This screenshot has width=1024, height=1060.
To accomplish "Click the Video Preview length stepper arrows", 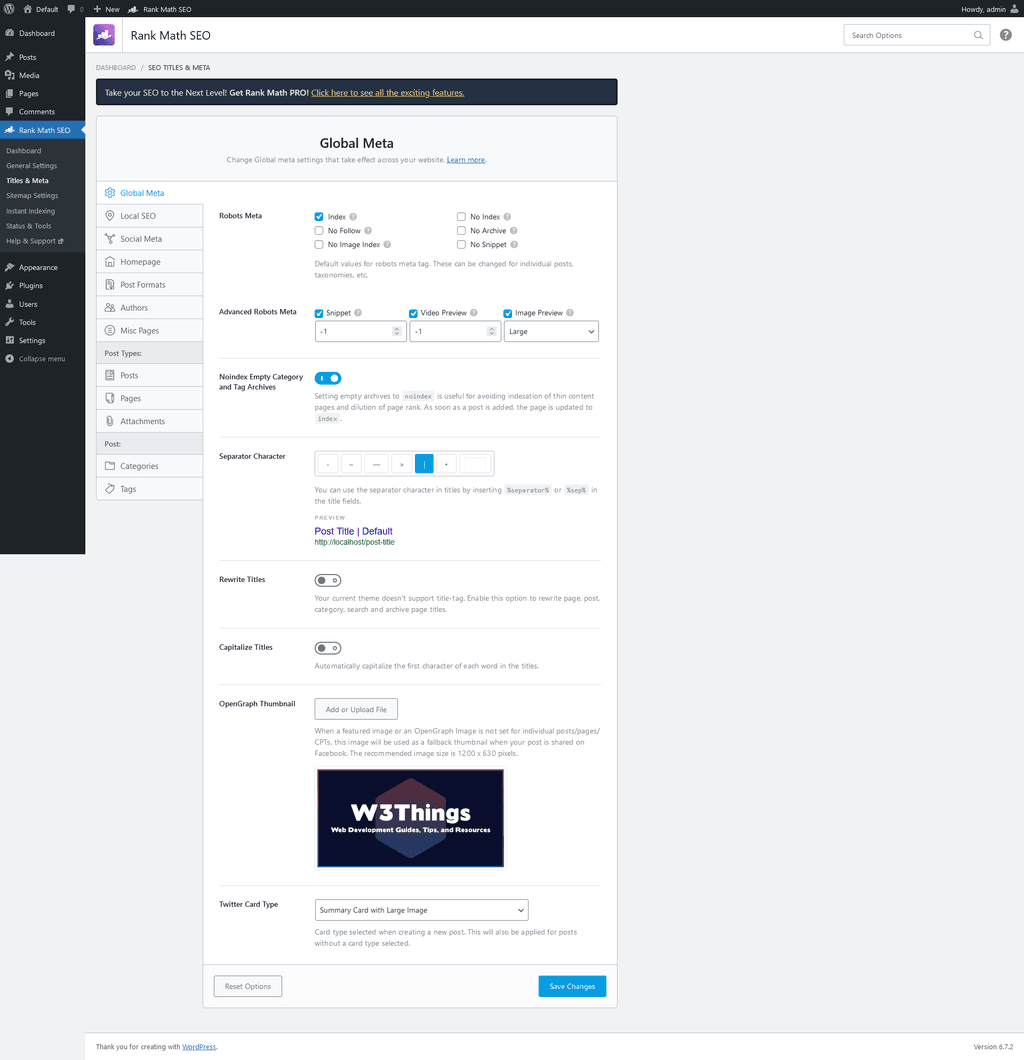I will (x=491, y=331).
